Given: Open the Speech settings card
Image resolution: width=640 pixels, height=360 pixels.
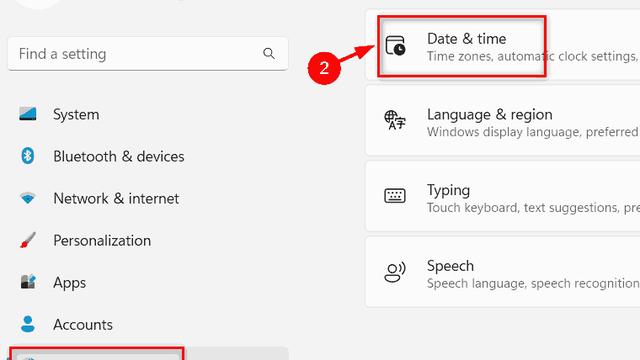Looking at the screenshot, I should pyautogui.click(x=503, y=272).
